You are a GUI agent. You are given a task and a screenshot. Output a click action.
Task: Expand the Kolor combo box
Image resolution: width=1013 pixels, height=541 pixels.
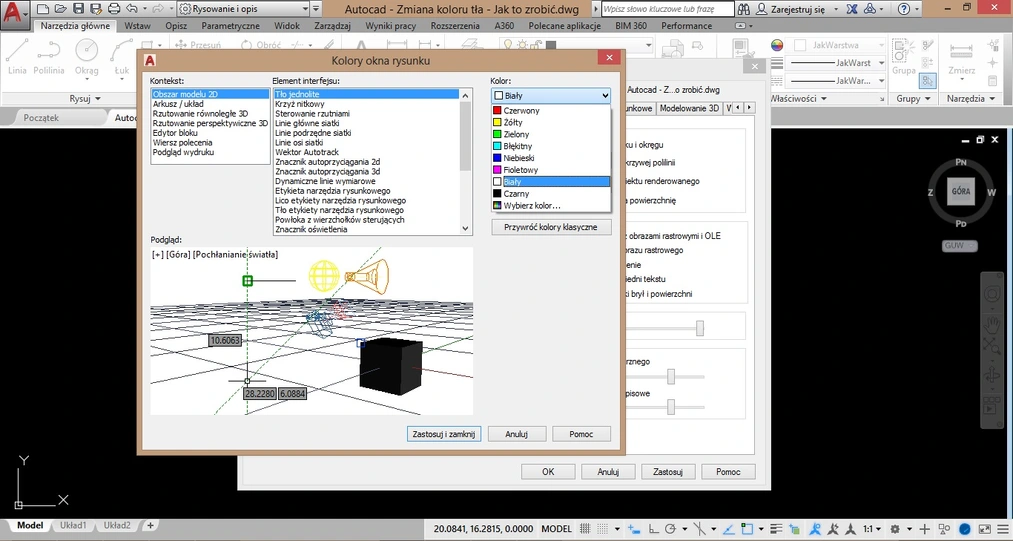(x=550, y=95)
